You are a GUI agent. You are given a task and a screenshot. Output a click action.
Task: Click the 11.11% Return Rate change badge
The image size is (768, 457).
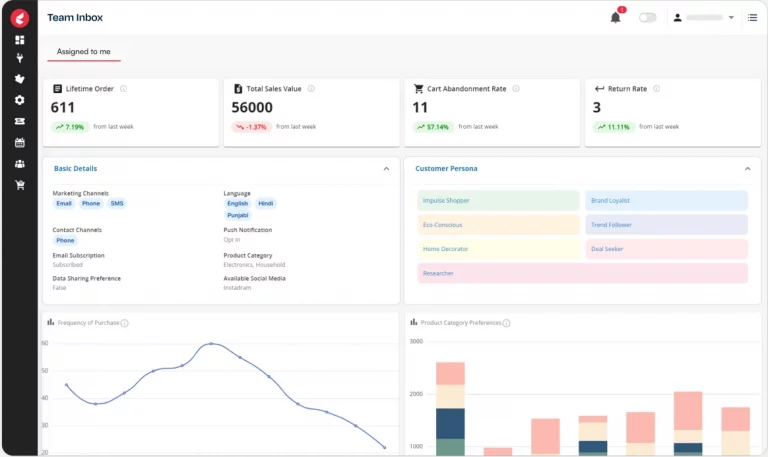[x=614, y=127]
